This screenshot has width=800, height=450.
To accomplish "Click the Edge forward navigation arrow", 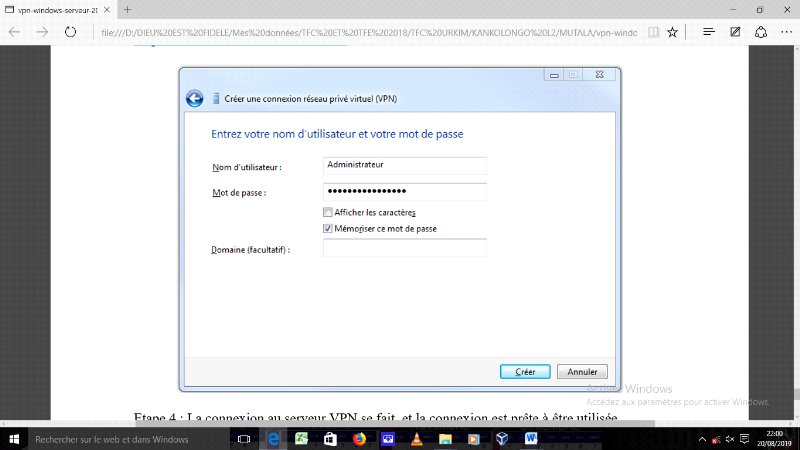I will pos(42,32).
